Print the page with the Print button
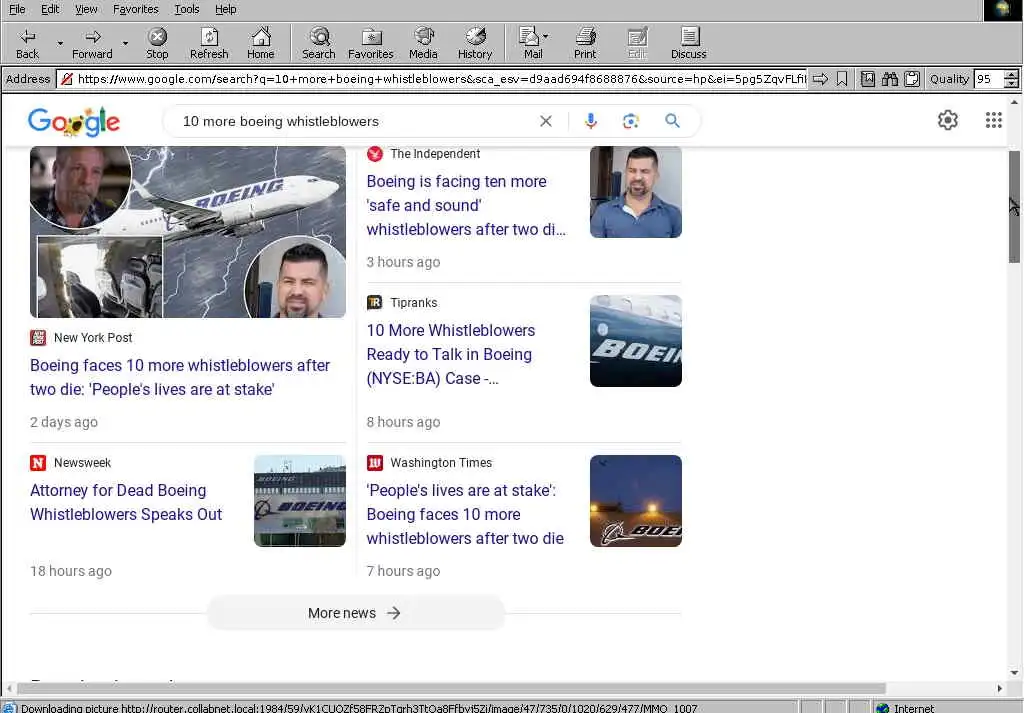Viewport: 1024px width, 713px height. click(x=585, y=44)
